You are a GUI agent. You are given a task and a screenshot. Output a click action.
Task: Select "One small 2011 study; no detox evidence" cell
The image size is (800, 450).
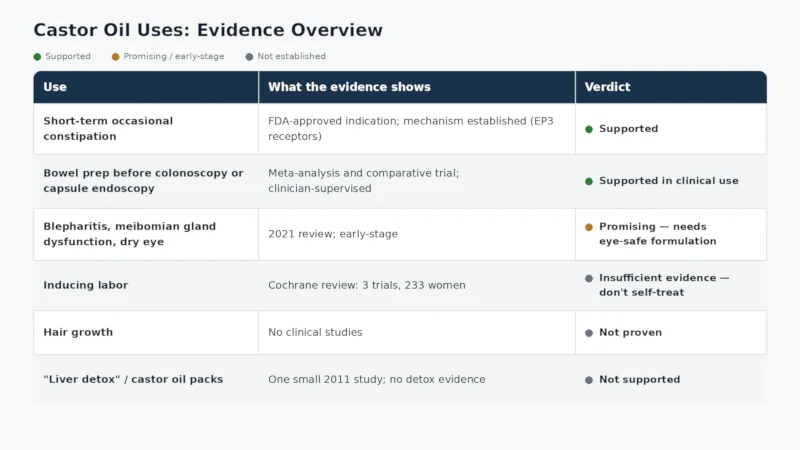point(417,380)
